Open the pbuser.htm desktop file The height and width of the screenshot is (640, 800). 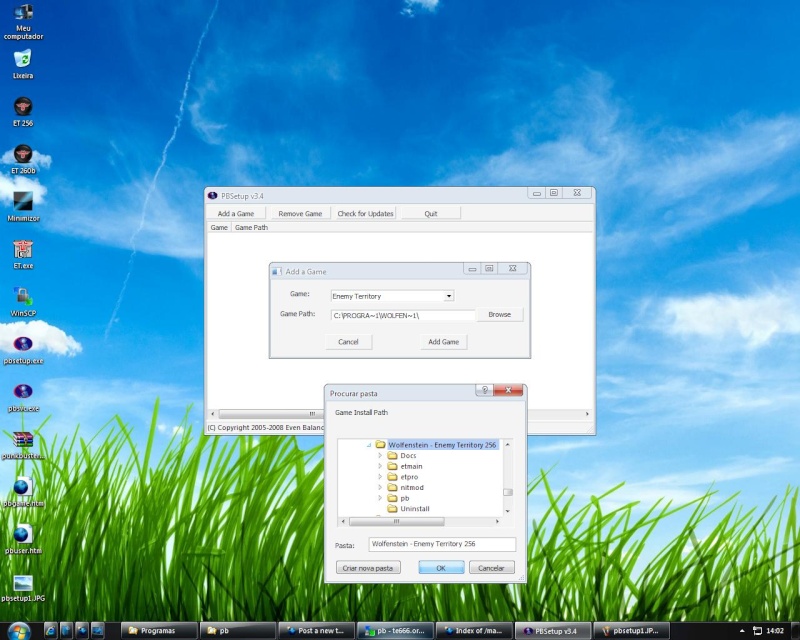[x=23, y=539]
